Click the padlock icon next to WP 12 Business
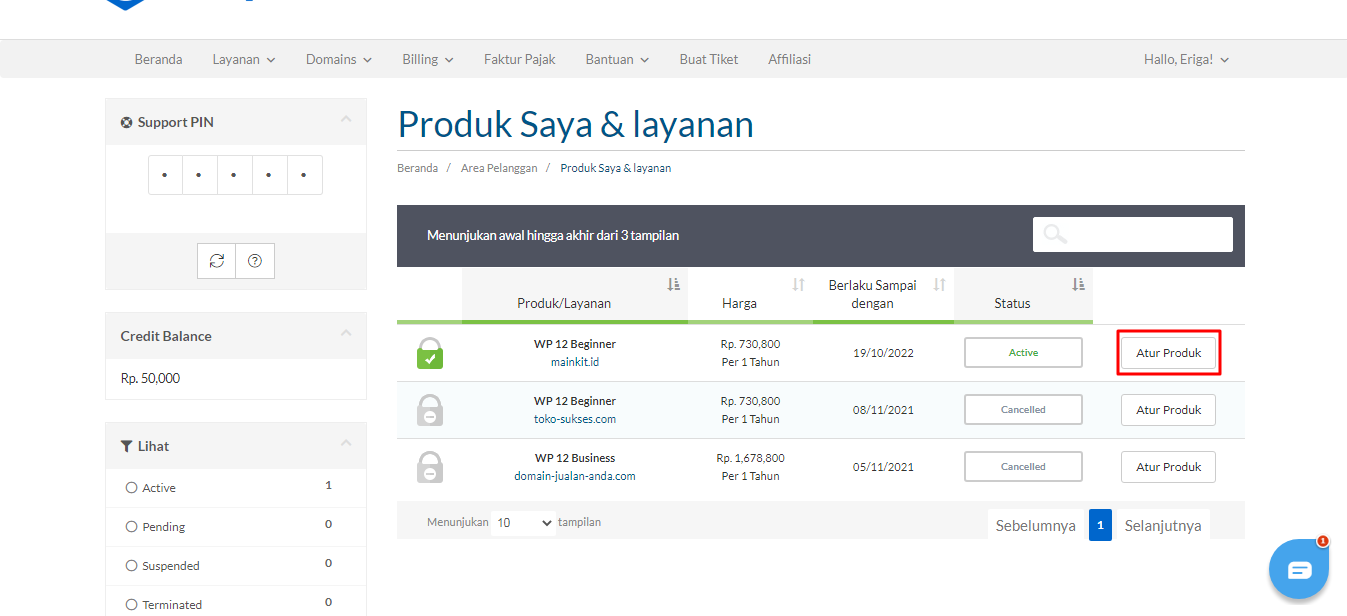Image resolution: width=1347 pixels, height=616 pixels. coord(429,467)
